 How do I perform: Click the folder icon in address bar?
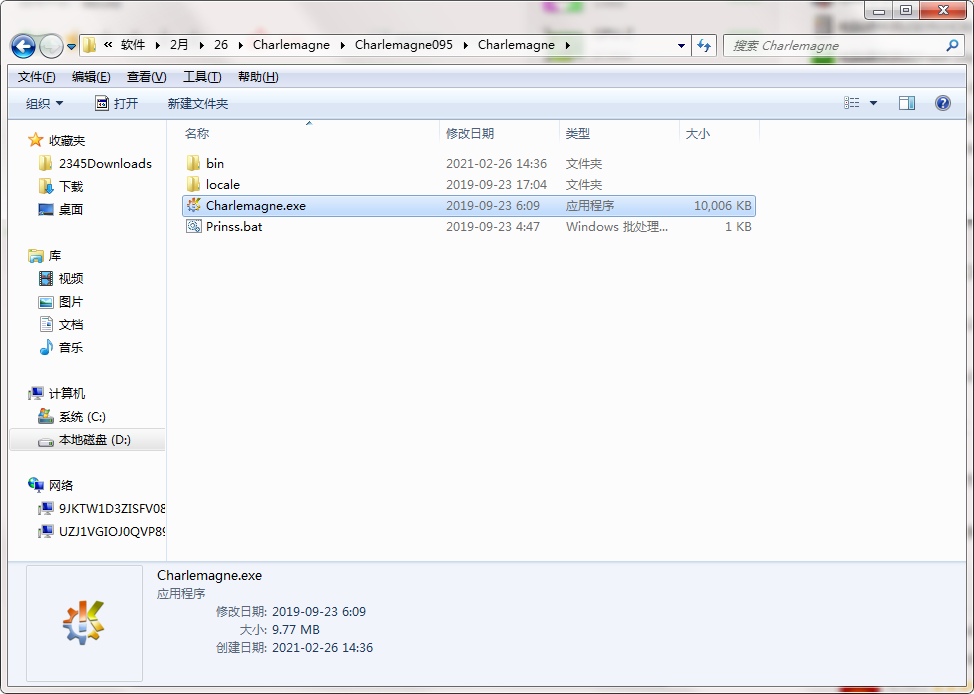tap(90, 45)
